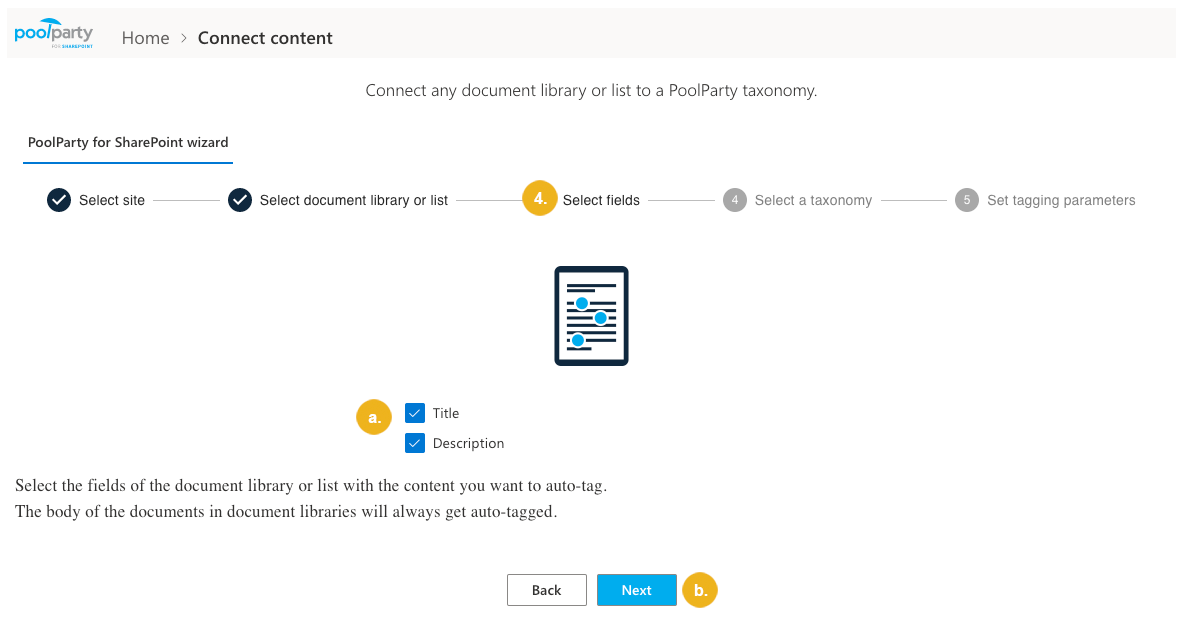The height and width of the screenshot is (622, 1186).
Task: Click the step 5 circle icon
Action: point(967,200)
